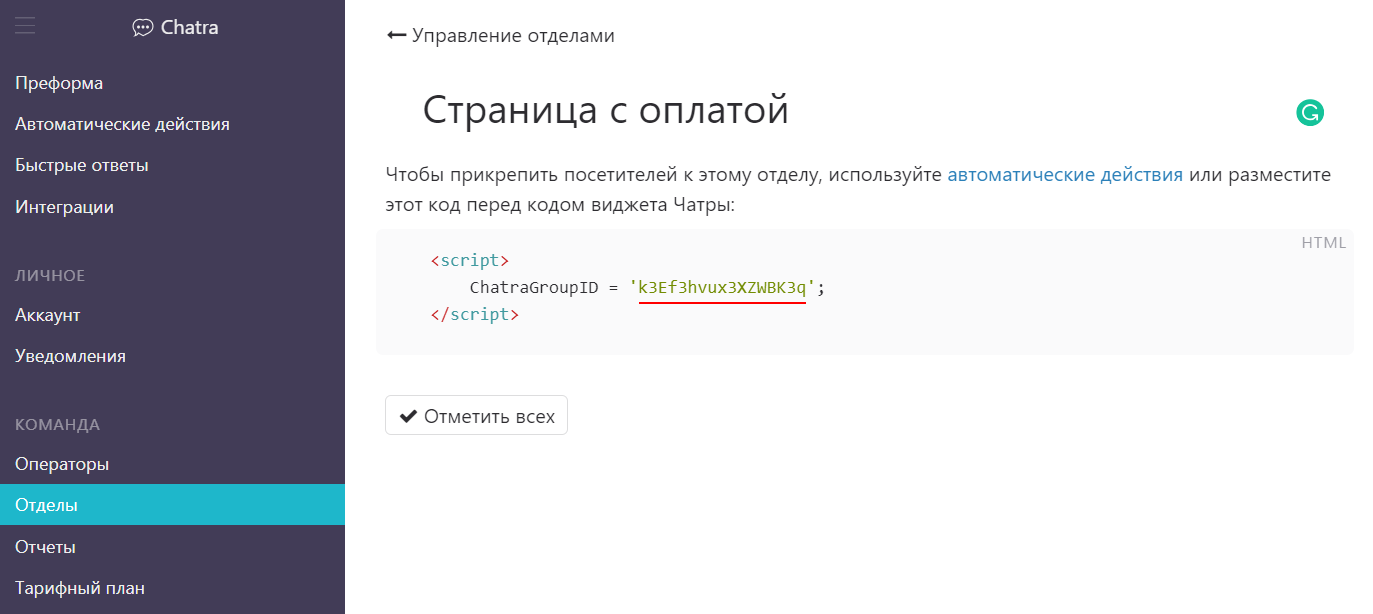Click the hamburger menu icon
This screenshot has width=1373, height=614.
[x=25, y=26]
